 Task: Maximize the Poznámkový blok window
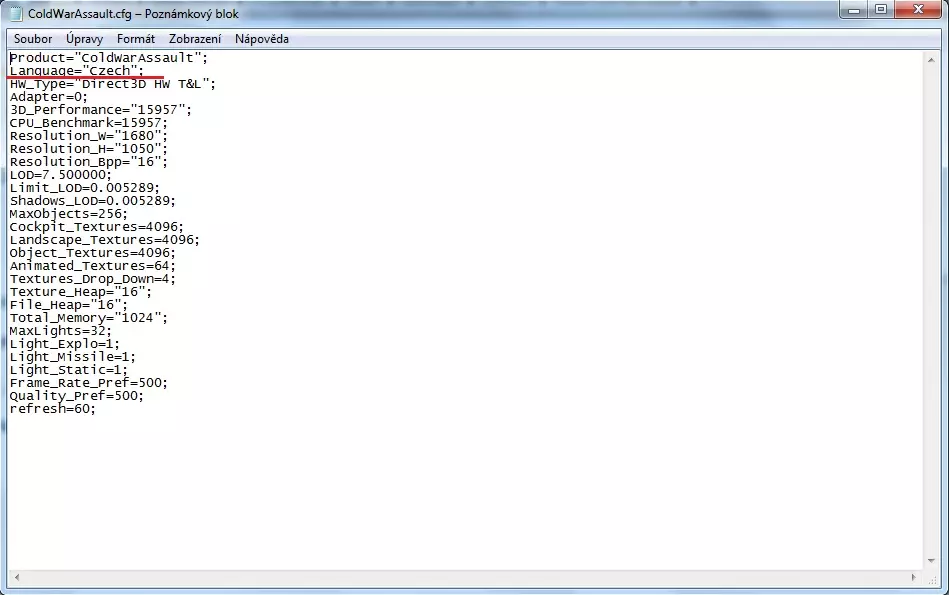tap(881, 10)
